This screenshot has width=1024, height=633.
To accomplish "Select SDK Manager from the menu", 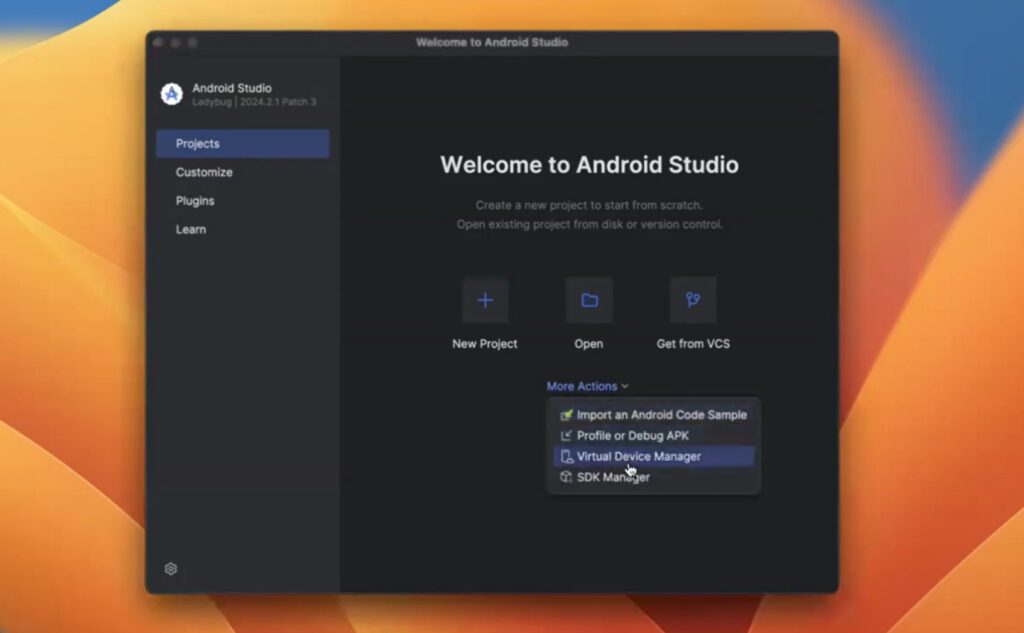I will pos(614,477).
